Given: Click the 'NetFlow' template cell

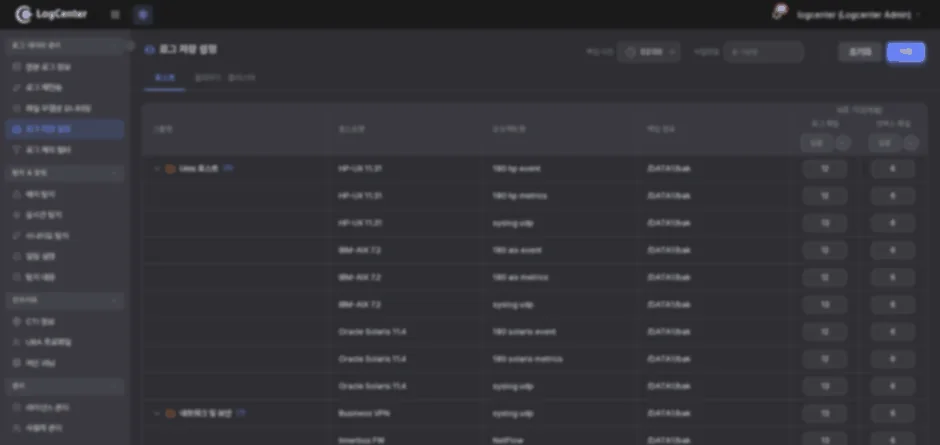Looking at the screenshot, I should pyautogui.click(x=508, y=440).
